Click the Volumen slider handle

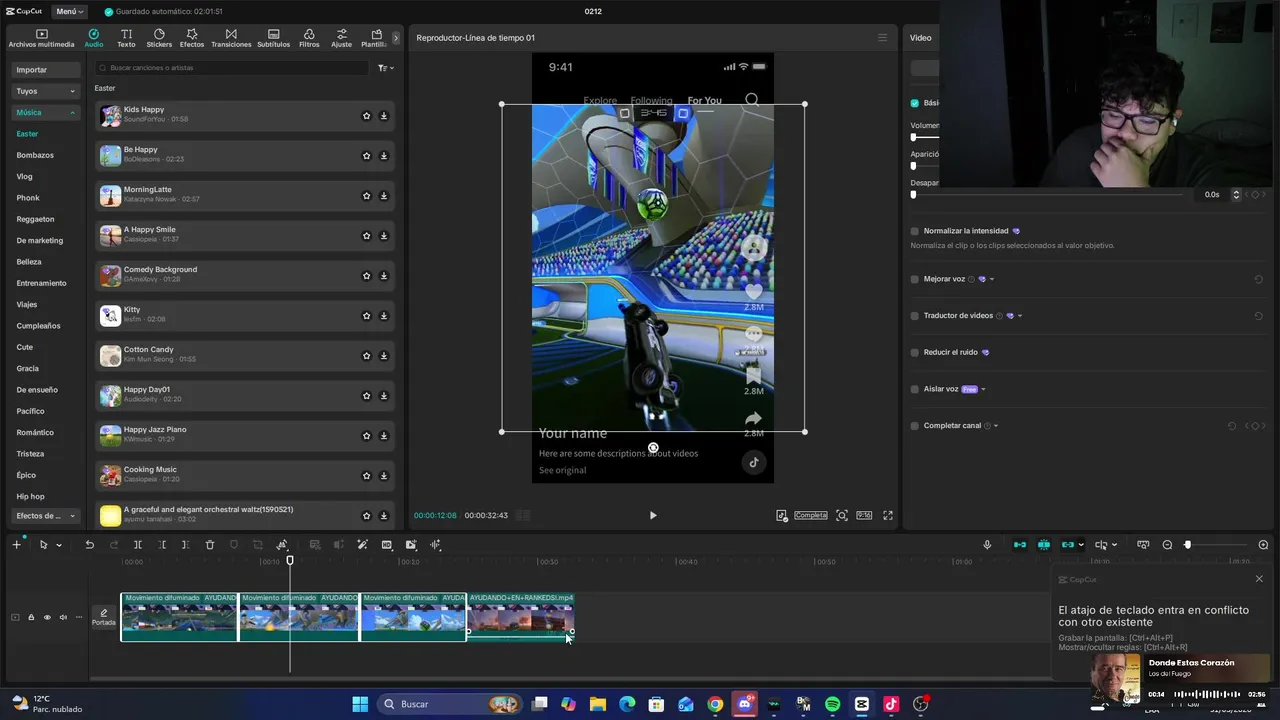(x=913, y=137)
